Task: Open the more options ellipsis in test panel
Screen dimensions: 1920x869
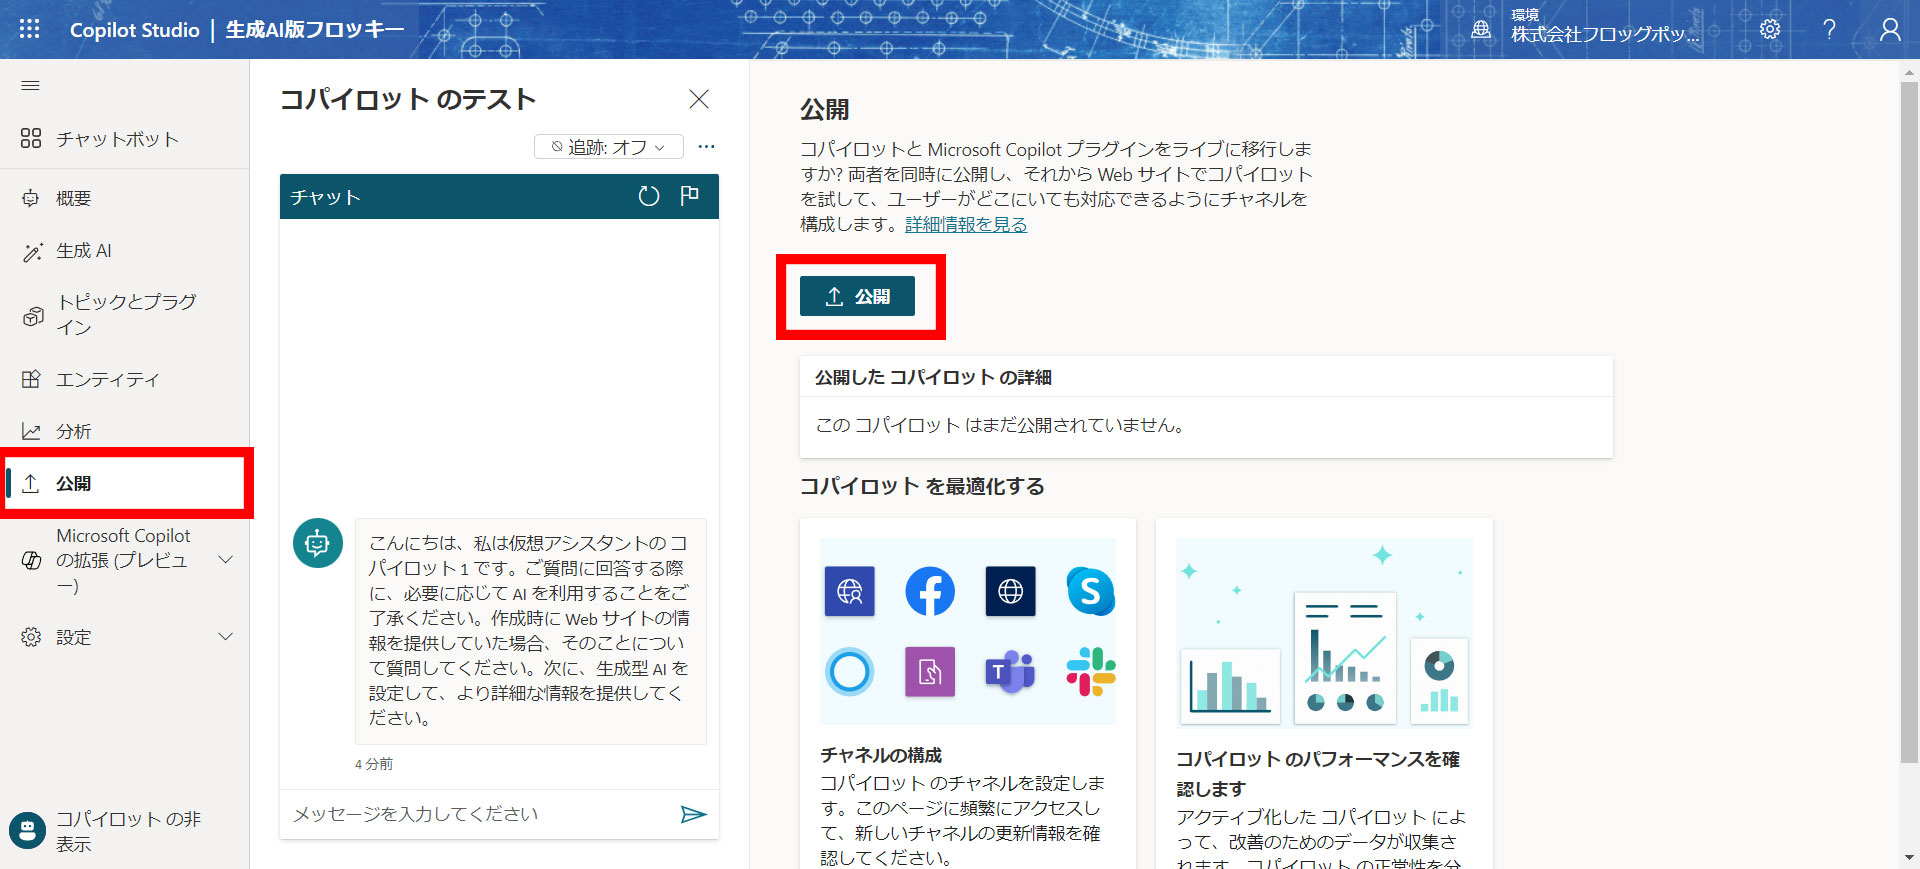Action: 707,147
